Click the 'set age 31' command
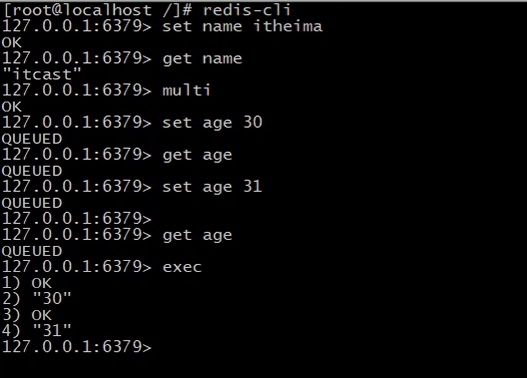527x378 pixels. [x=212, y=187]
